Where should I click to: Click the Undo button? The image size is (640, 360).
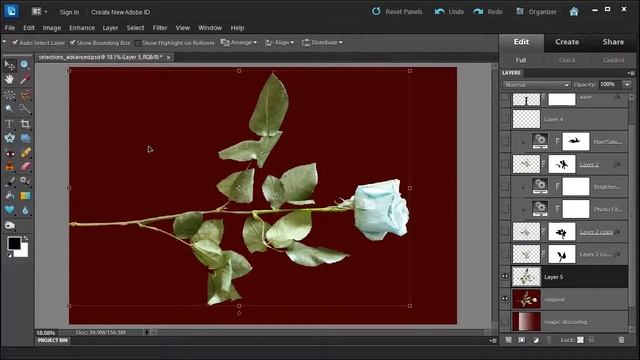(x=449, y=12)
